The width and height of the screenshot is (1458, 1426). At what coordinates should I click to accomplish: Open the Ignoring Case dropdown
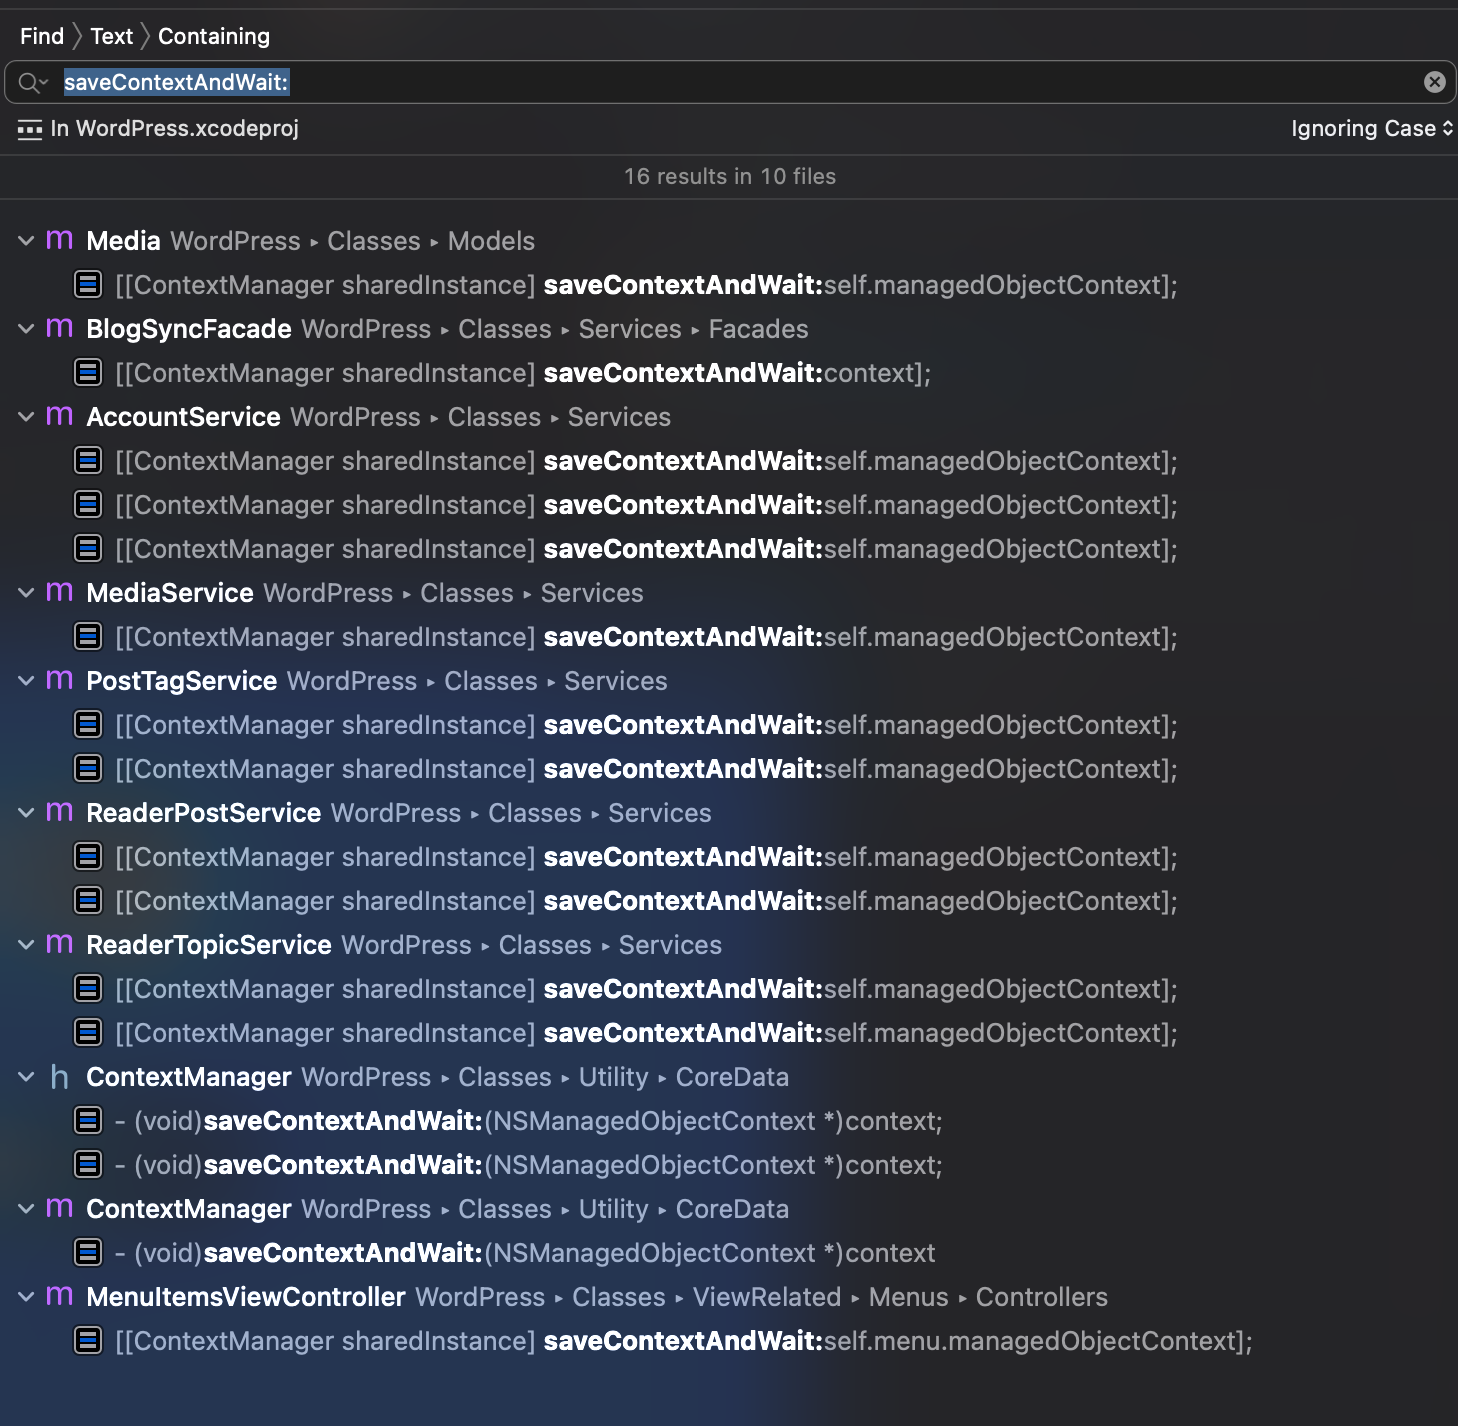point(1371,129)
